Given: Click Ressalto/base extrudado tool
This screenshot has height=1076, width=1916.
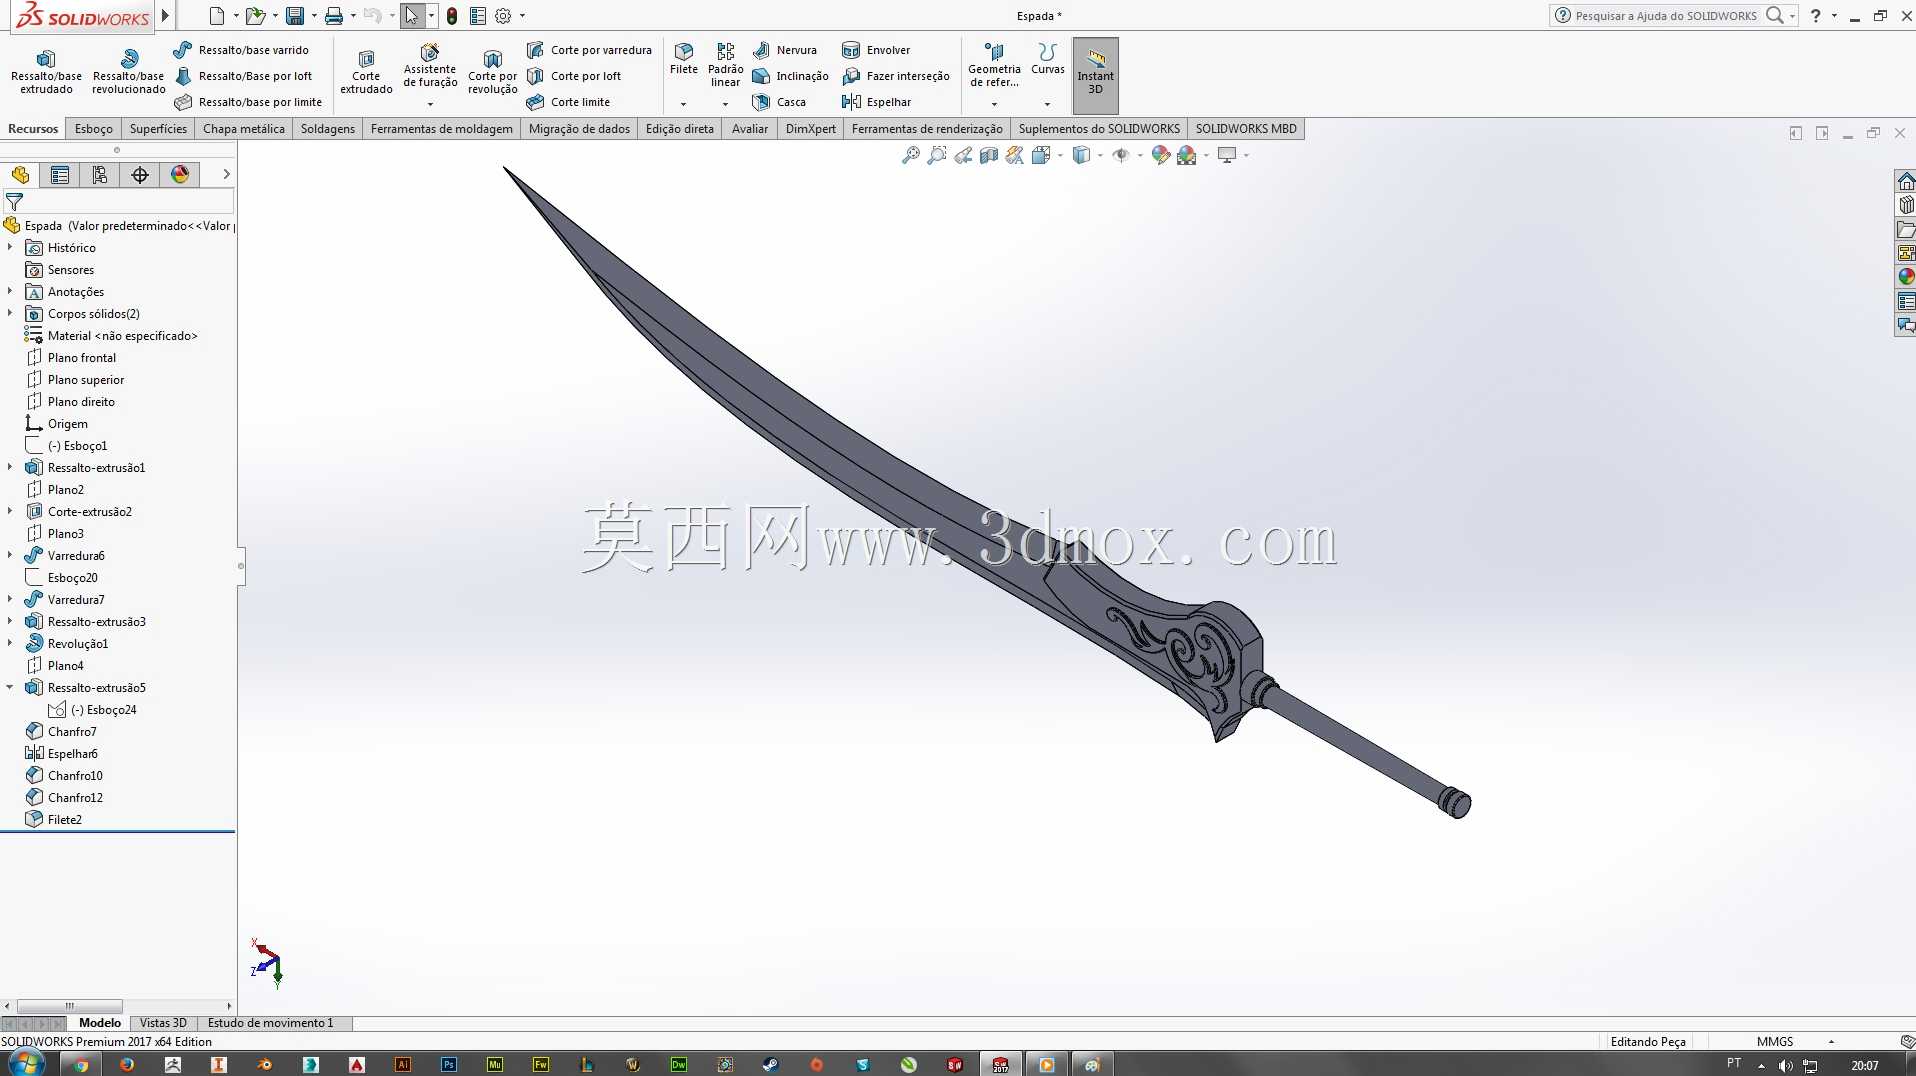Looking at the screenshot, I should click(x=46, y=72).
